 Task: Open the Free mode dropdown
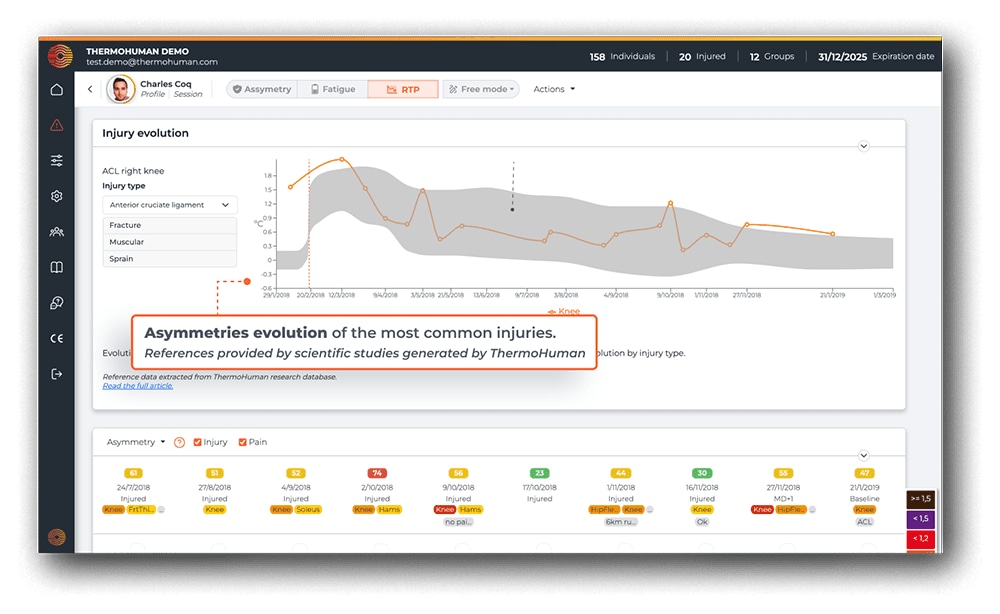481,89
